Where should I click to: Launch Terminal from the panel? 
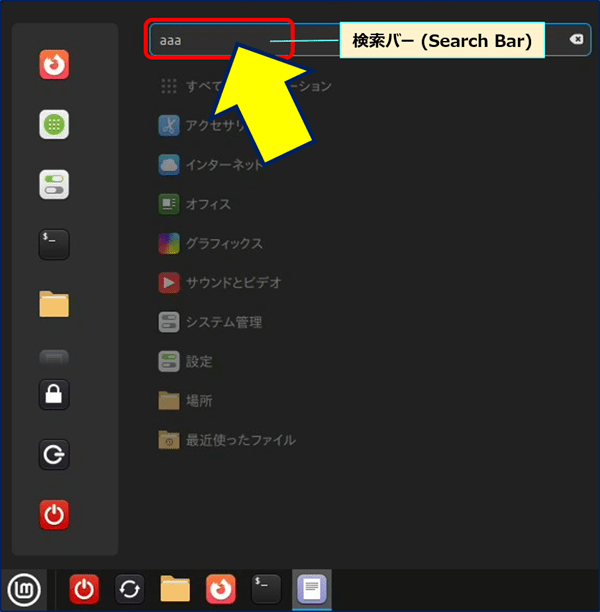click(266, 589)
